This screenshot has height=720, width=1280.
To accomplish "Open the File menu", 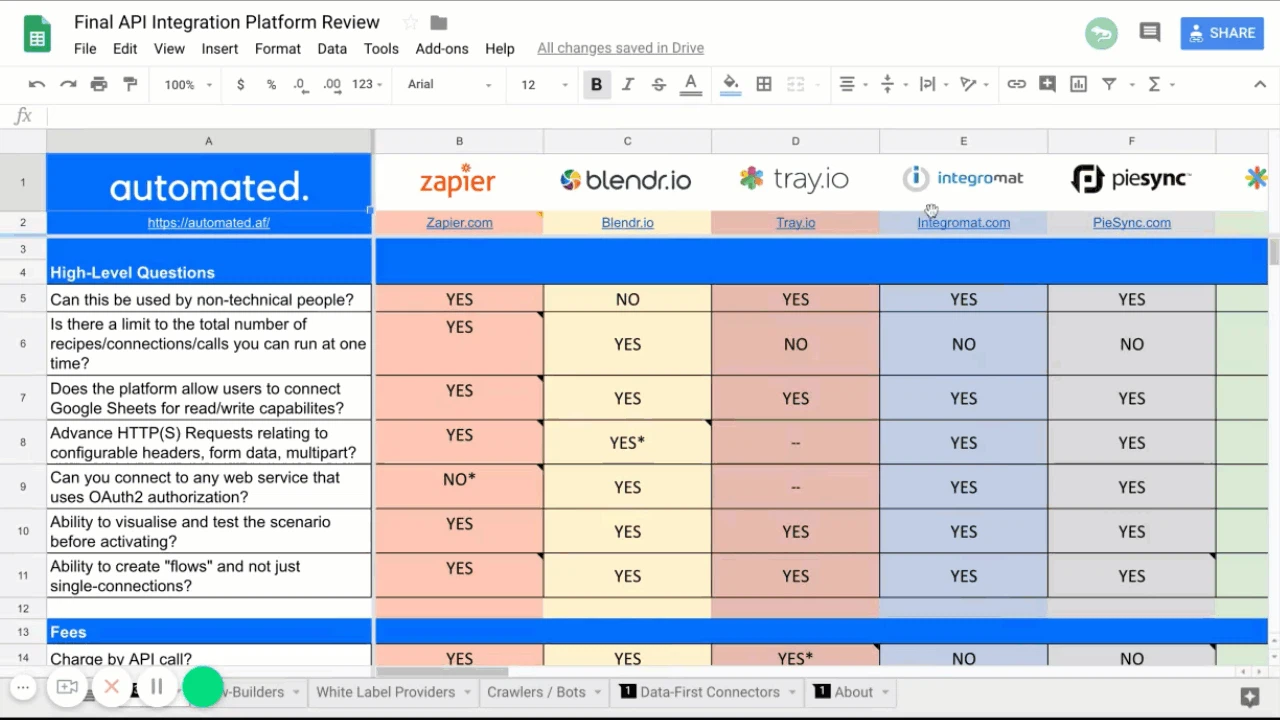I will pyautogui.click(x=85, y=48).
